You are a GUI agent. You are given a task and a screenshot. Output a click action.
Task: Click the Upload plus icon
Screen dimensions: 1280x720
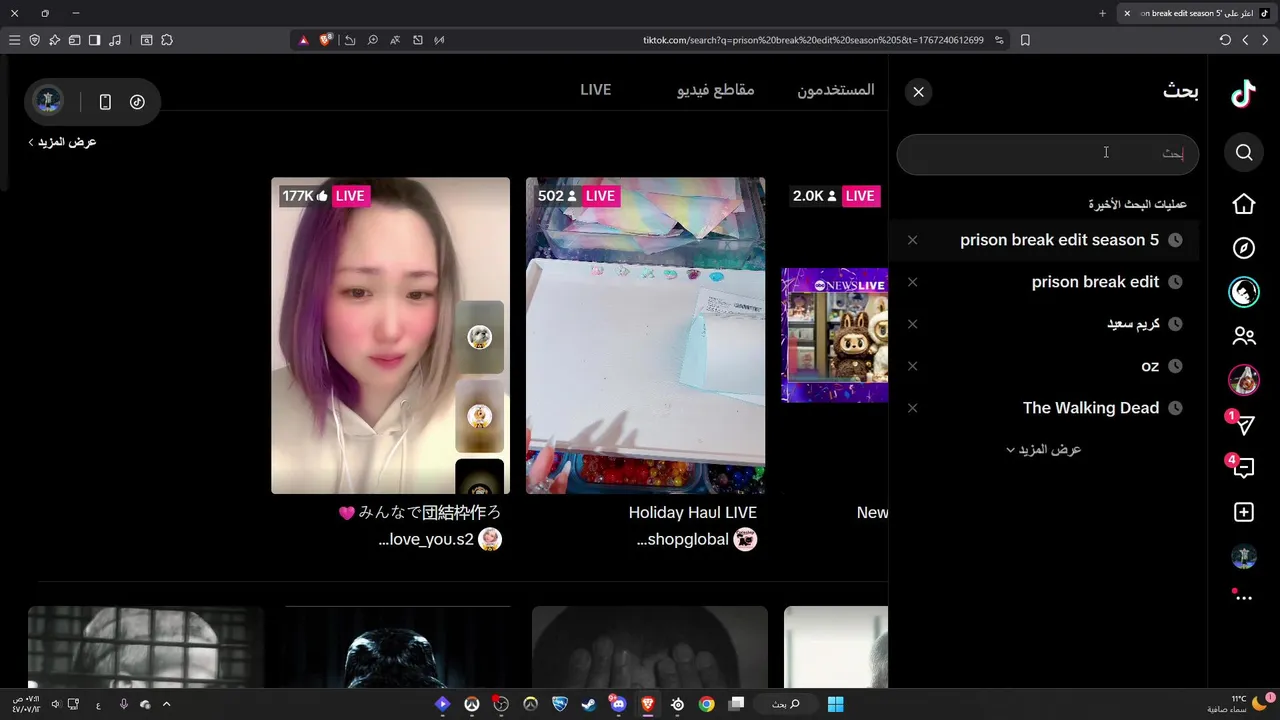(1244, 512)
